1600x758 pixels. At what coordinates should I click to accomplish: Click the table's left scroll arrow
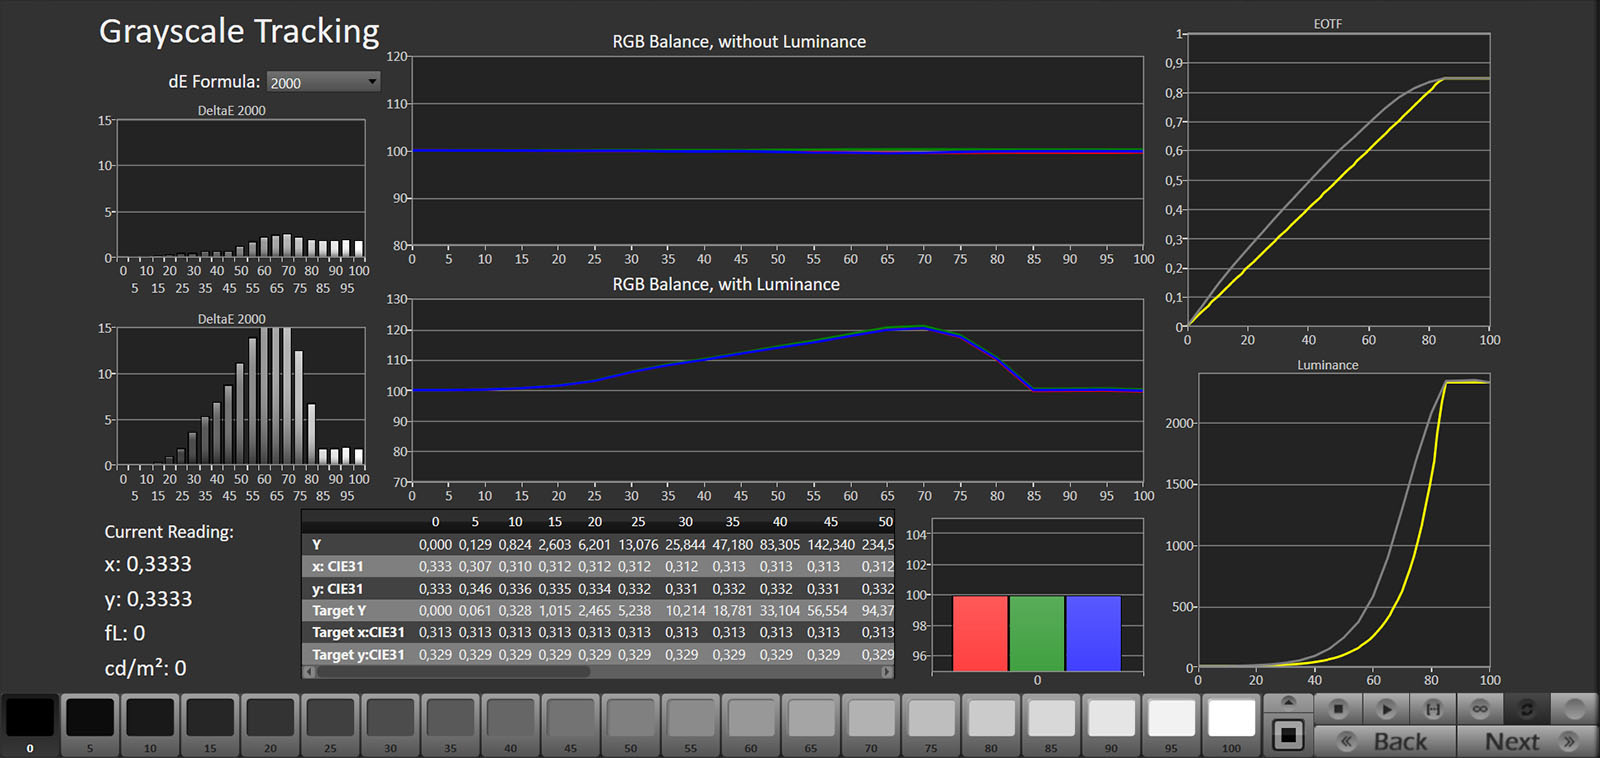309,672
